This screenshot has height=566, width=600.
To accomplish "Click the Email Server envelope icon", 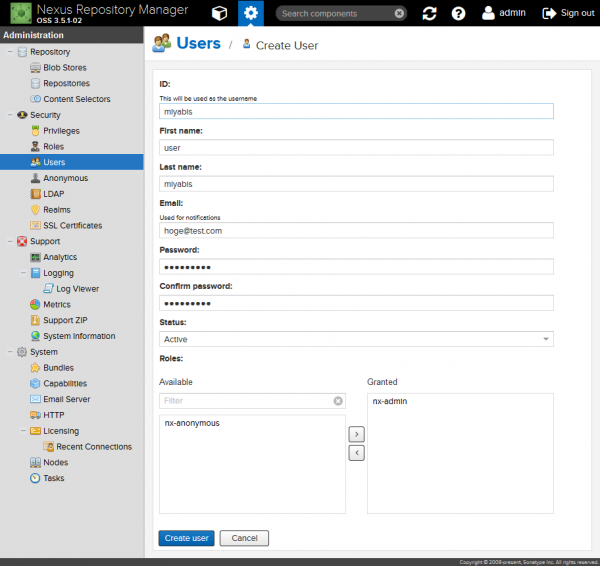I will [x=35, y=399].
